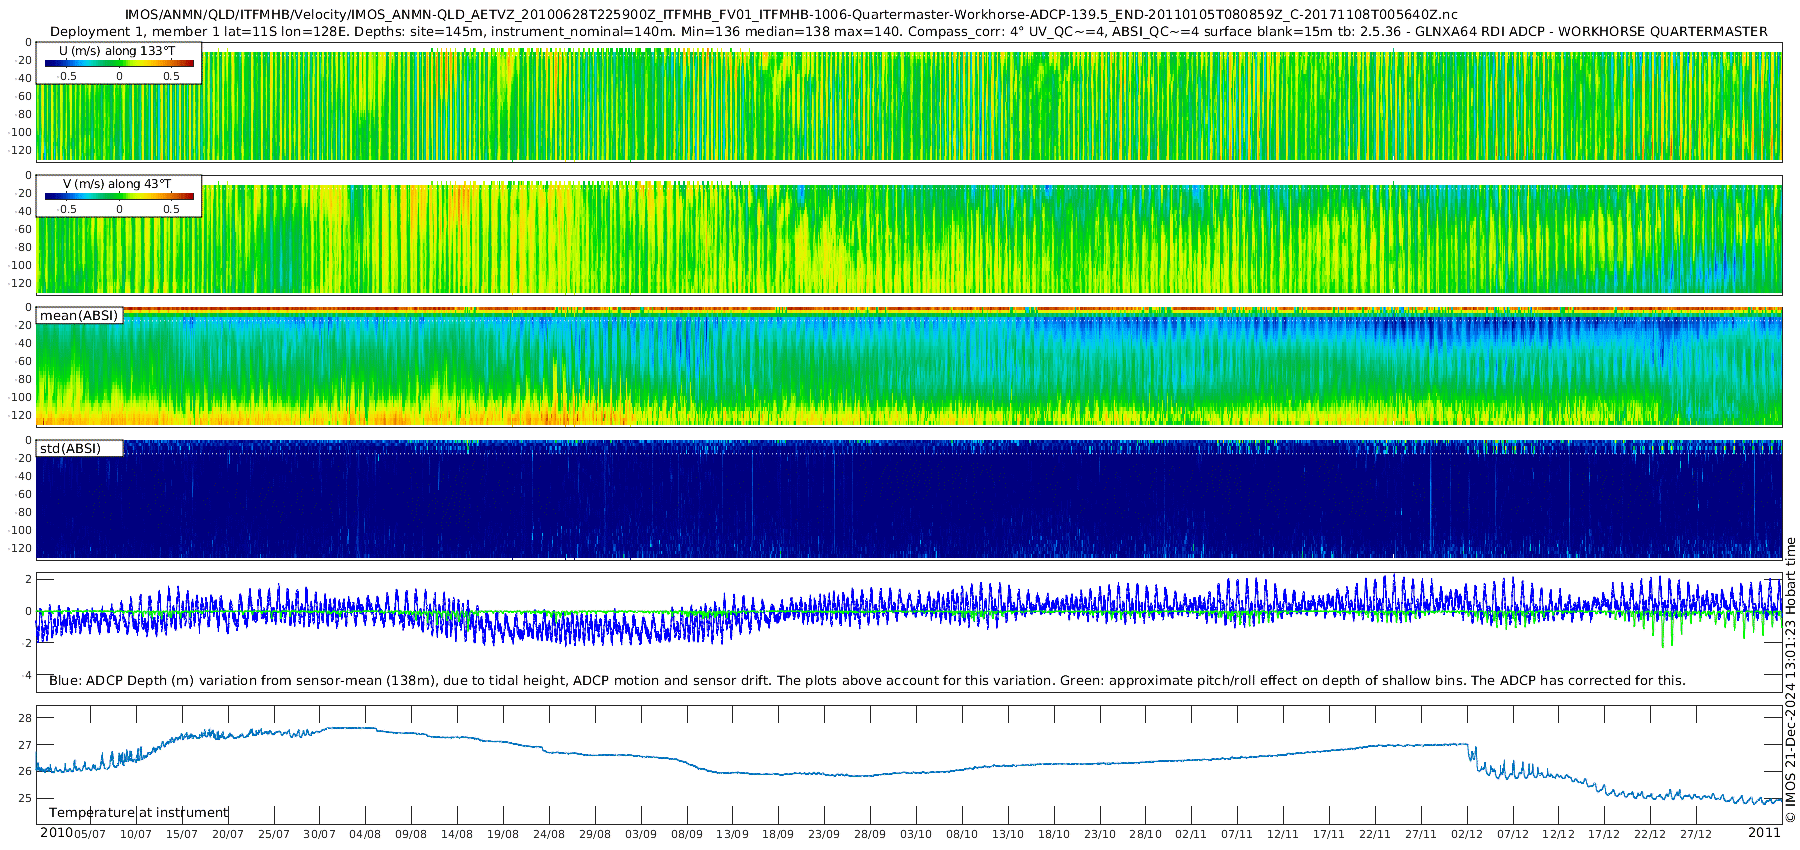
Task: Click the Deployment 1 metadata subtitle line
Action: 908,31
